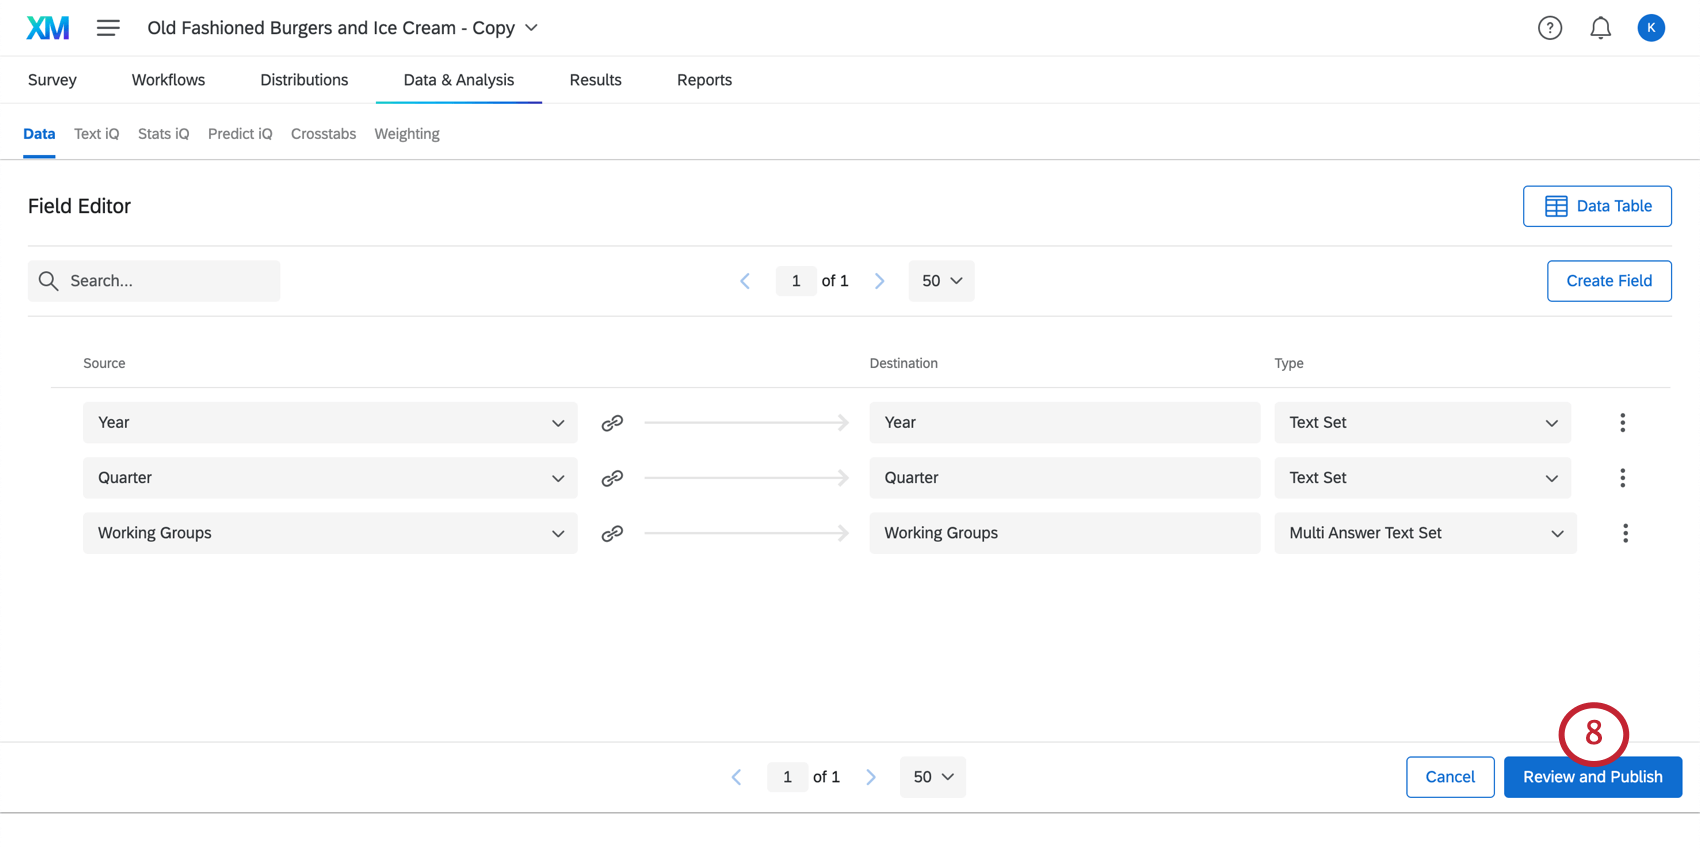Open the help question mark icon
The image size is (1700, 848).
[1549, 28]
